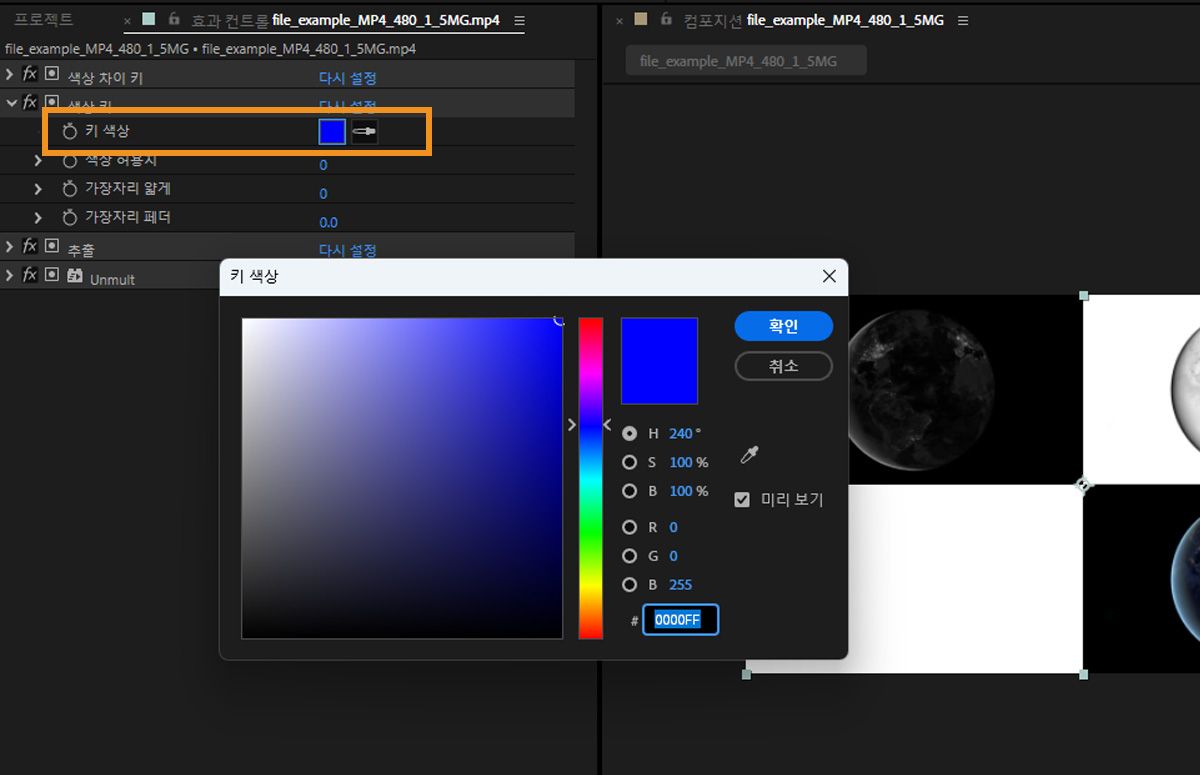This screenshot has height=775, width=1200.
Task: Toggle the stopwatch for 가장자리 페더
Action: pyautogui.click(x=69, y=218)
